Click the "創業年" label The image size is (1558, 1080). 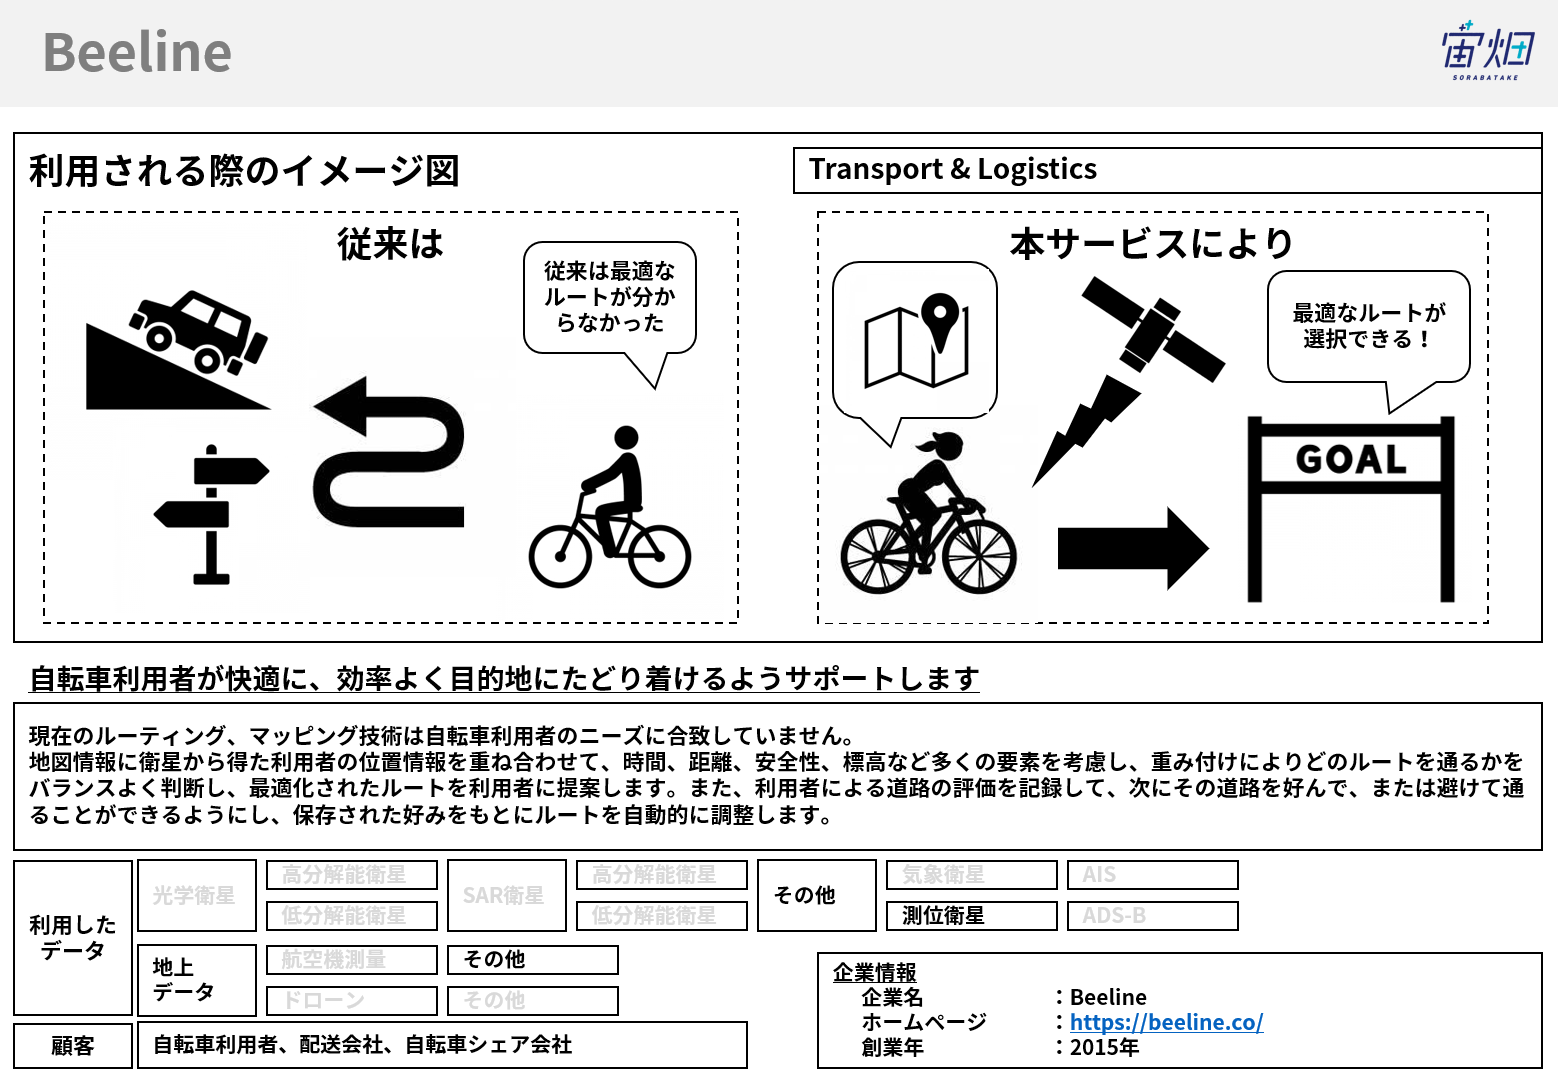click(x=892, y=1047)
